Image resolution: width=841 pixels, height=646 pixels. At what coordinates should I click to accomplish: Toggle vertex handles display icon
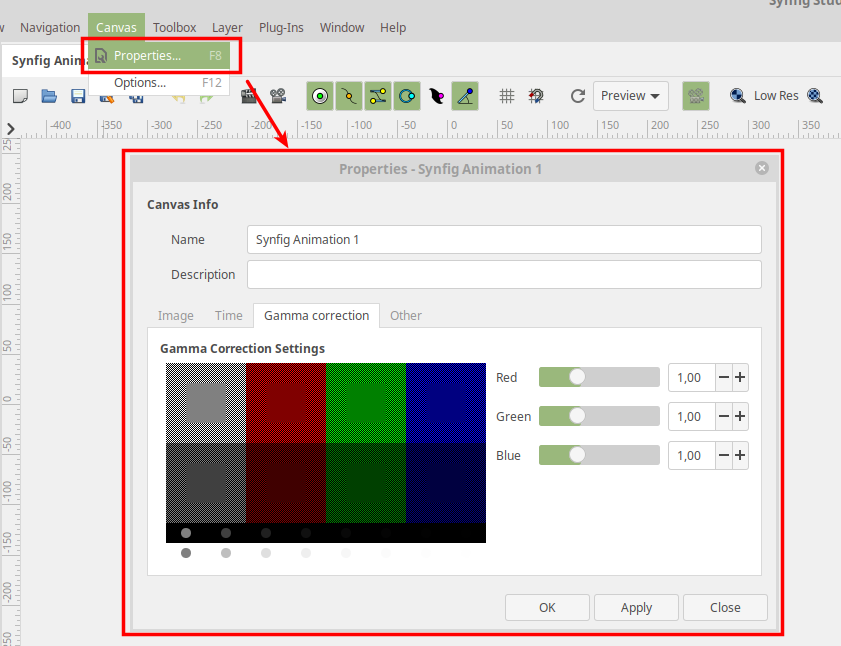pos(349,96)
